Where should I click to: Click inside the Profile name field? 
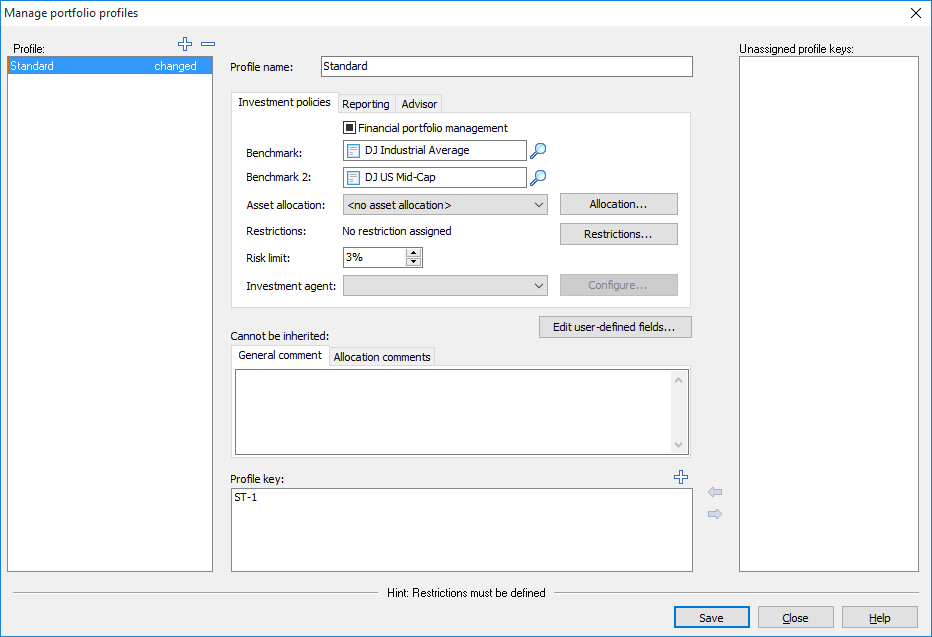(x=506, y=67)
